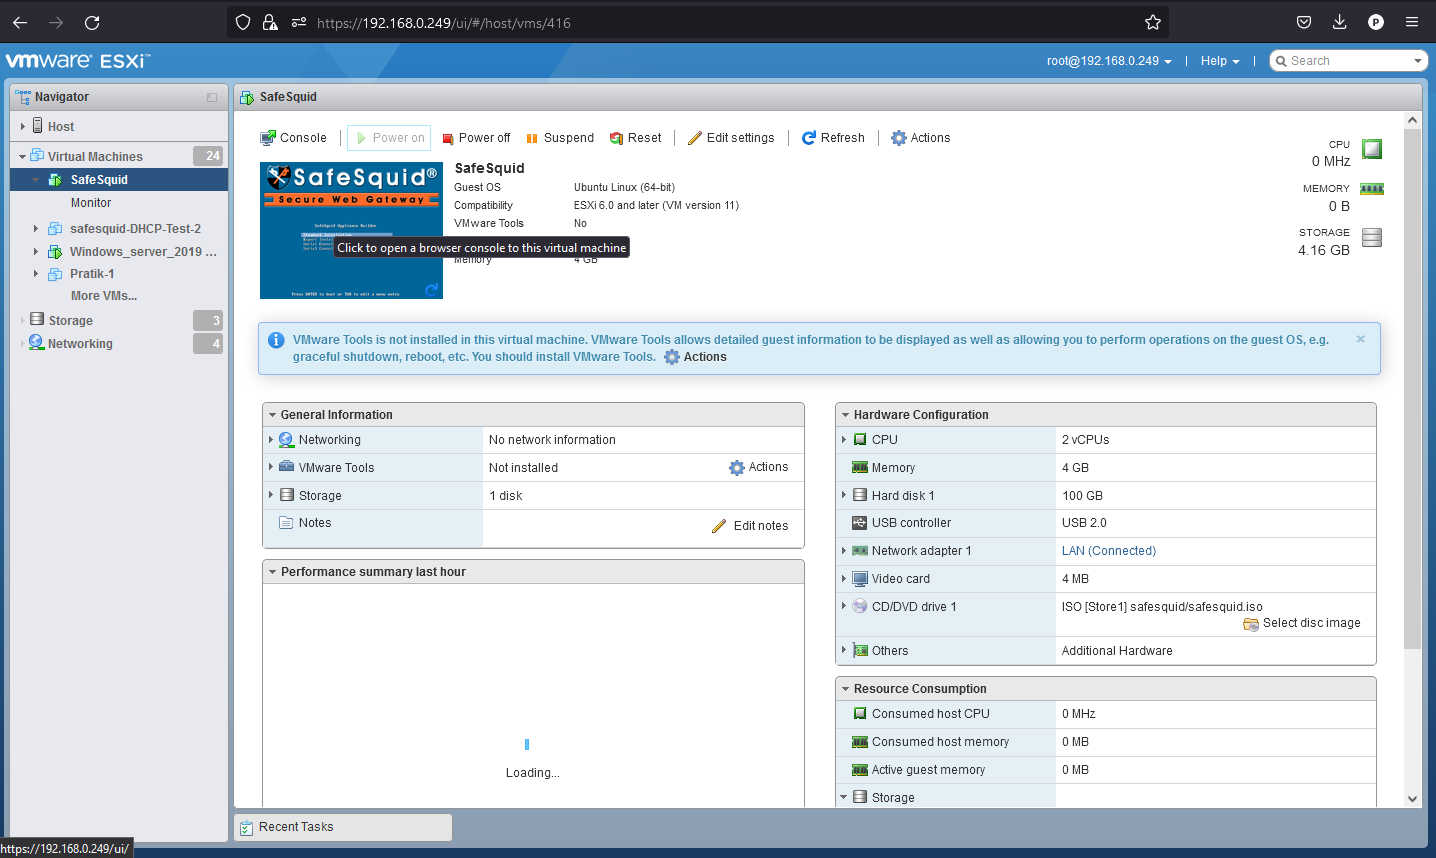Expand the Others hardware row
Viewport: 1436px width, 858px height.
(844, 650)
